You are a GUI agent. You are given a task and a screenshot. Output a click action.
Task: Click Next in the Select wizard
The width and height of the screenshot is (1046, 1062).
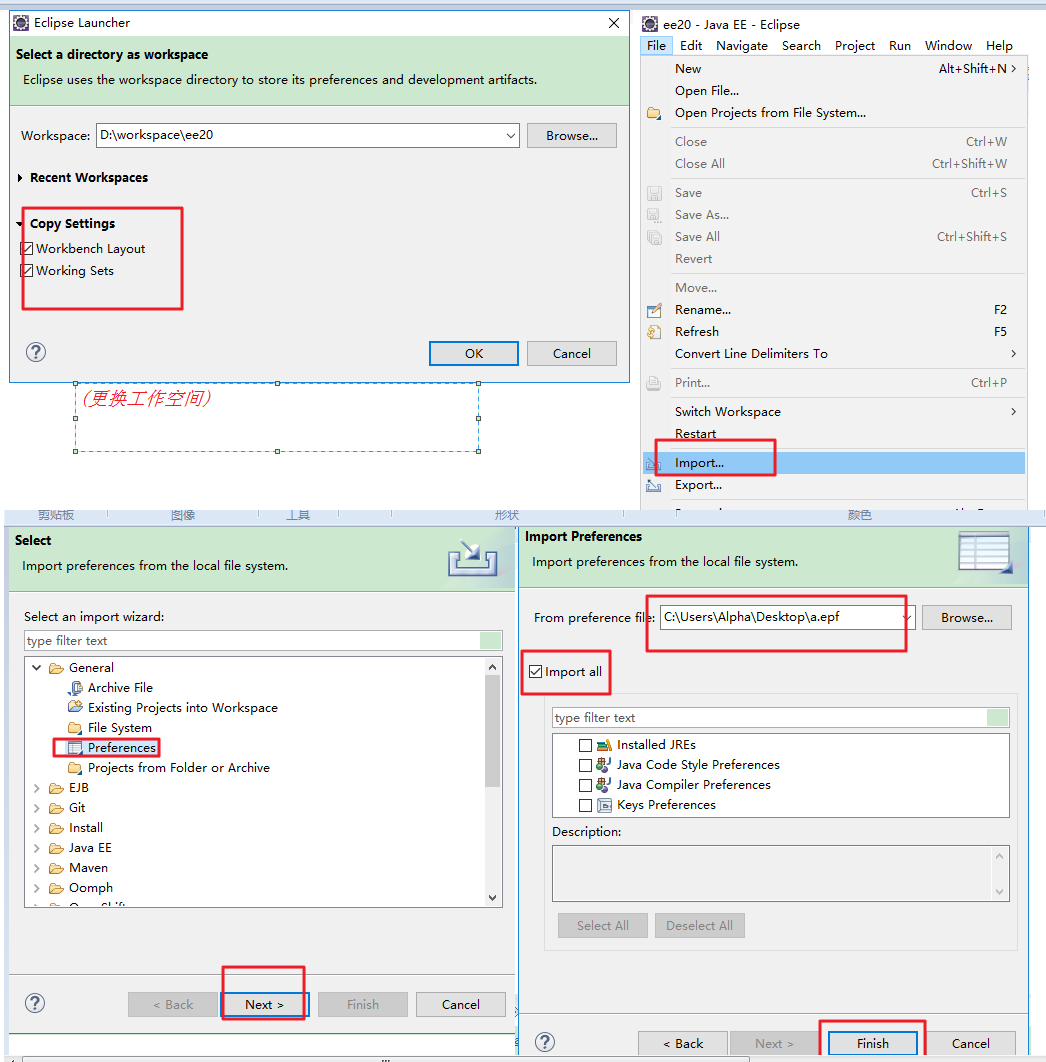(264, 1004)
